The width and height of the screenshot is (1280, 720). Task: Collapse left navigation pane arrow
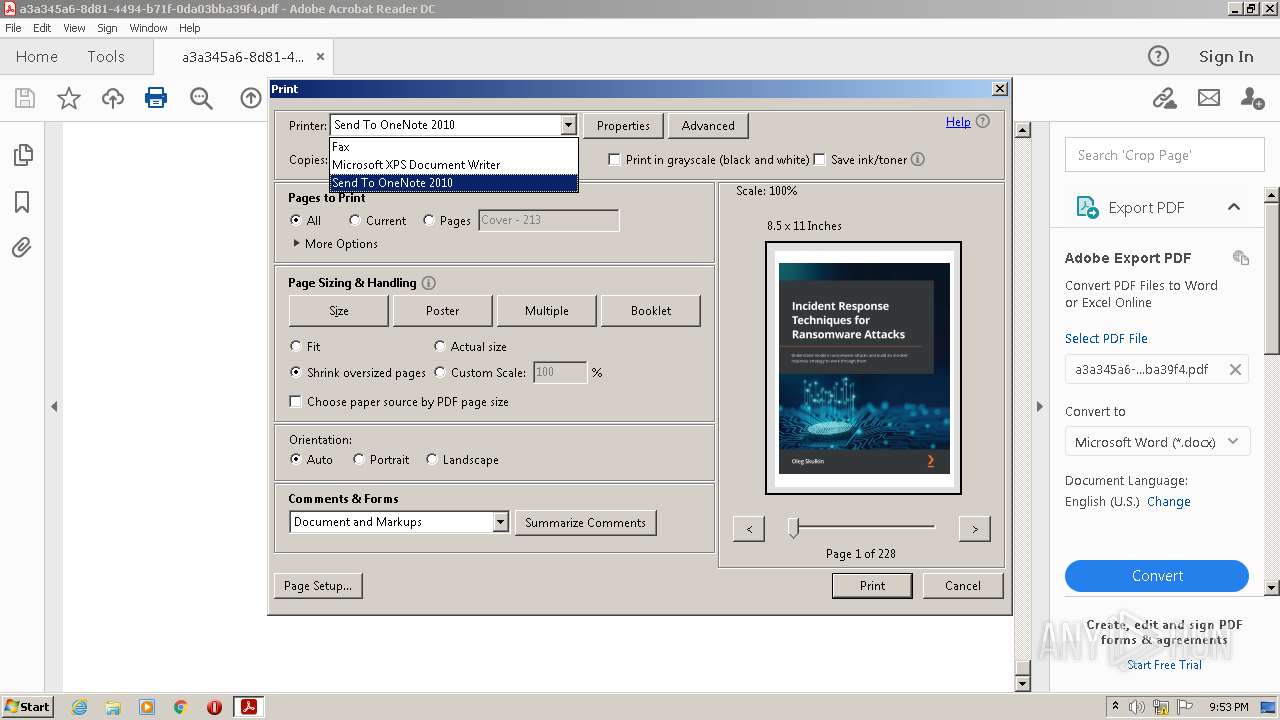coord(54,406)
